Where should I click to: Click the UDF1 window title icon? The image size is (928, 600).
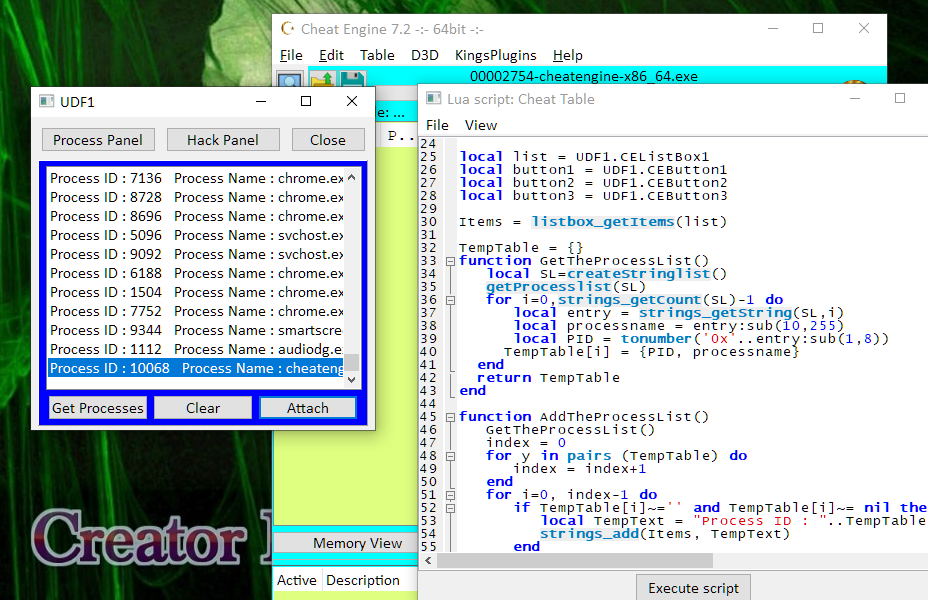pos(46,101)
